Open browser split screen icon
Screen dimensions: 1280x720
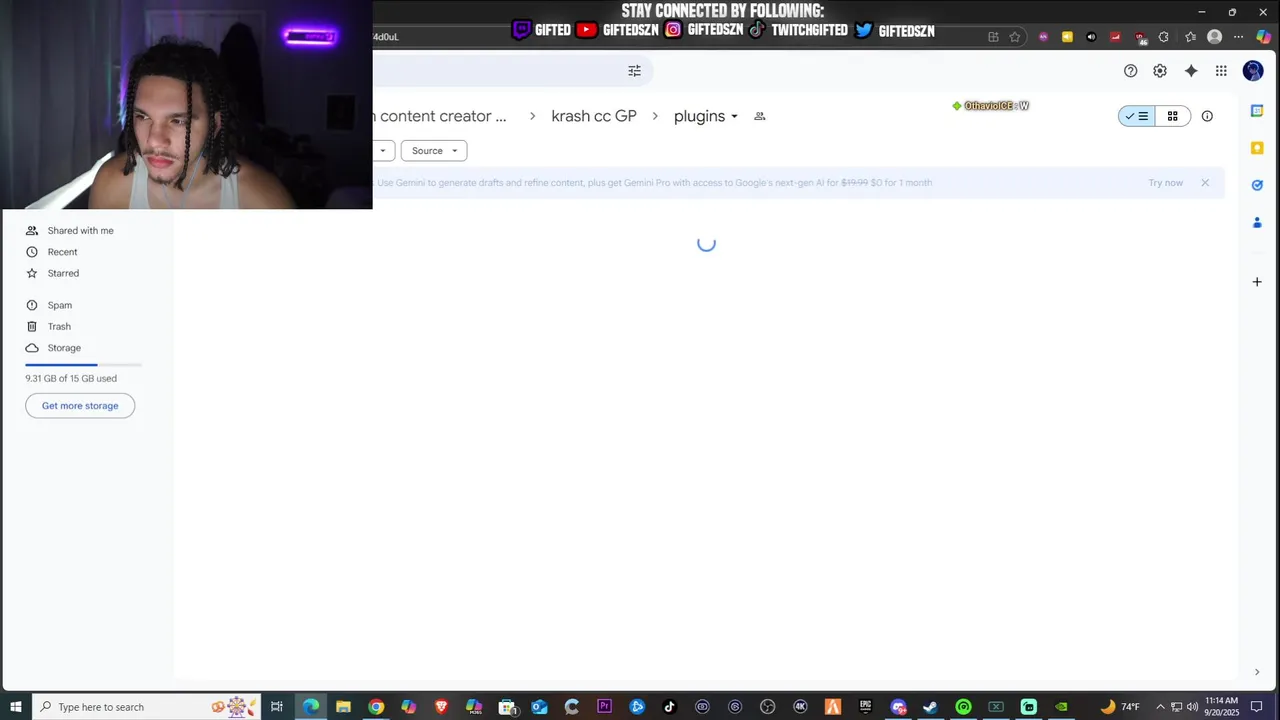click(x=993, y=37)
